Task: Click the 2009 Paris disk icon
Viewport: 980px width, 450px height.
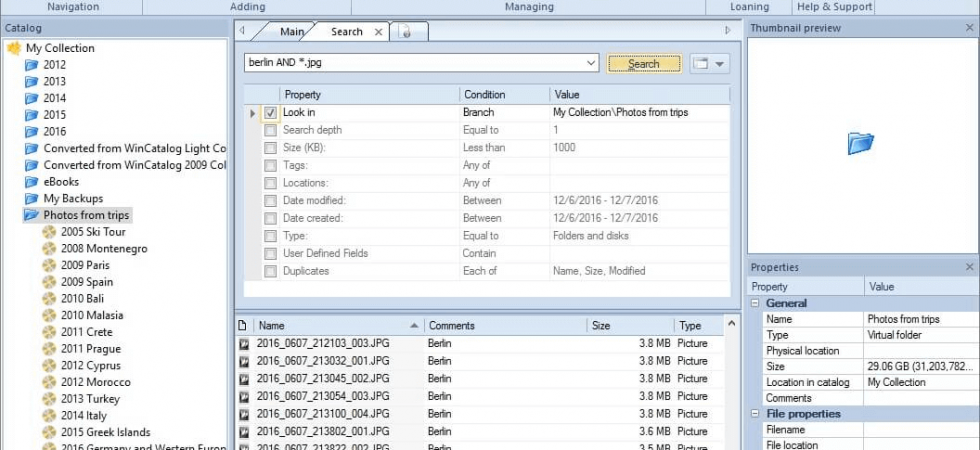Action: pos(49,265)
